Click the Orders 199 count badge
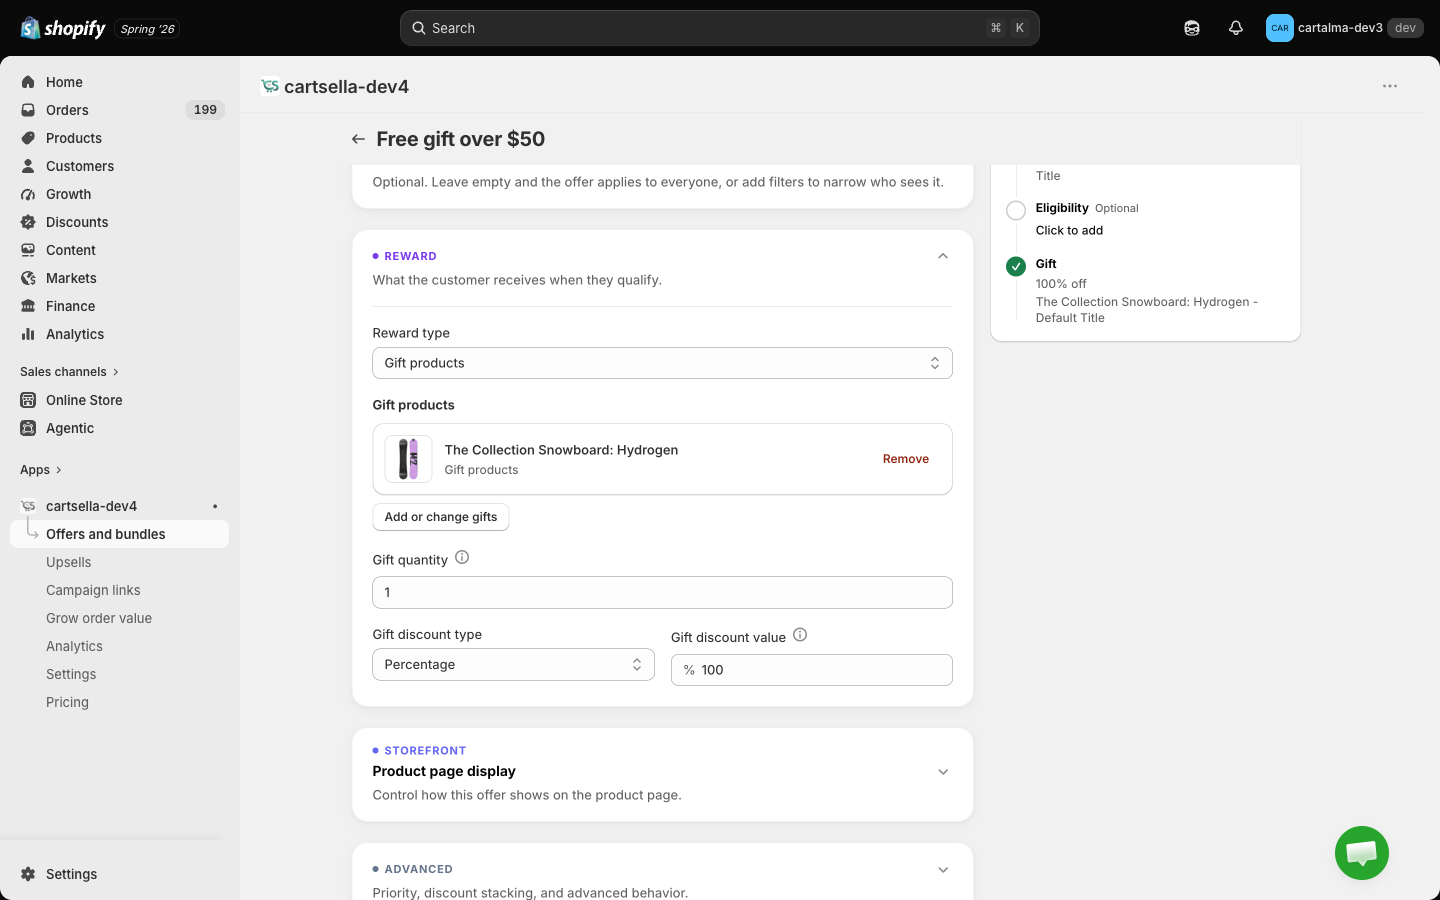 (x=205, y=110)
